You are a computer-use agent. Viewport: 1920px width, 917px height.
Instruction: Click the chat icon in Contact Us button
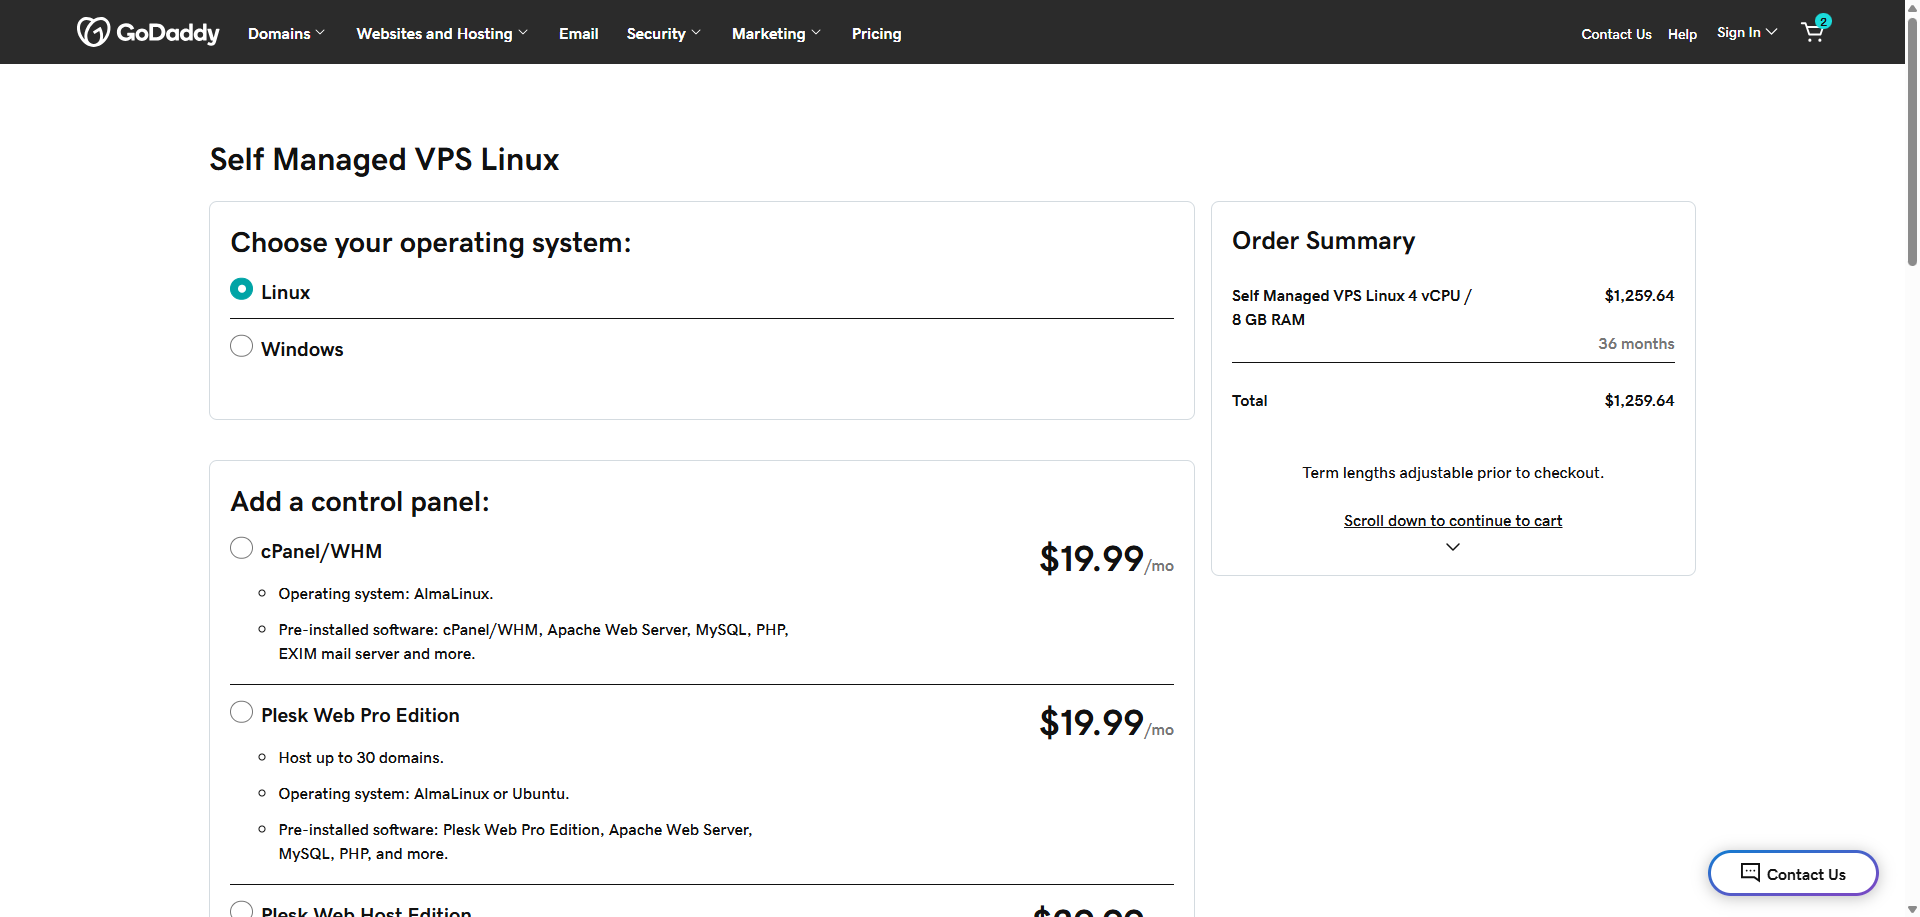[x=1750, y=872]
